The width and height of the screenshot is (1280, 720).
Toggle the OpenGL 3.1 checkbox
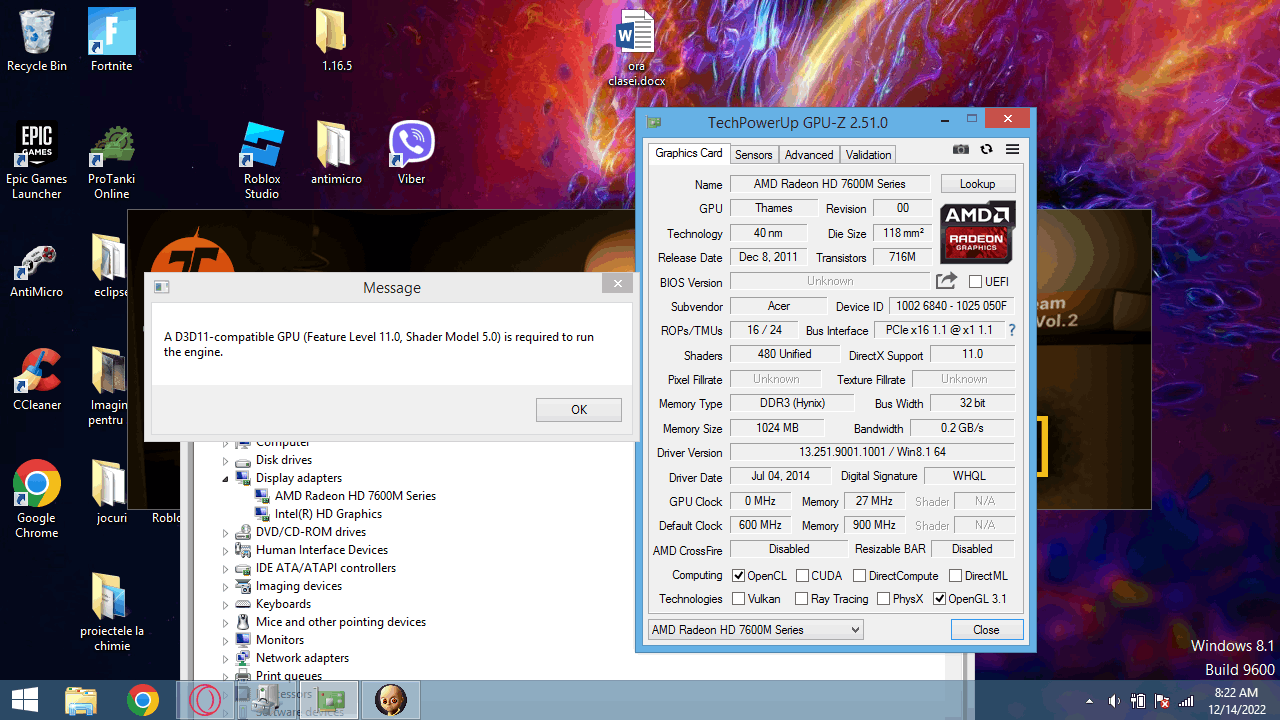[x=939, y=599]
